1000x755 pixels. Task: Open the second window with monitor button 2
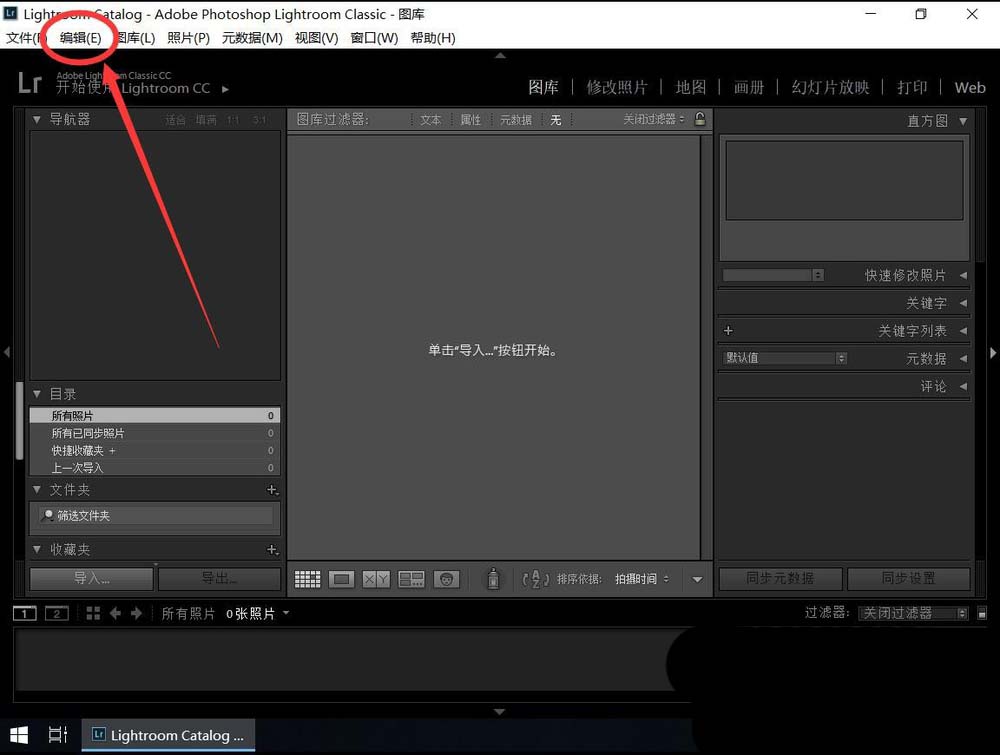click(57, 613)
